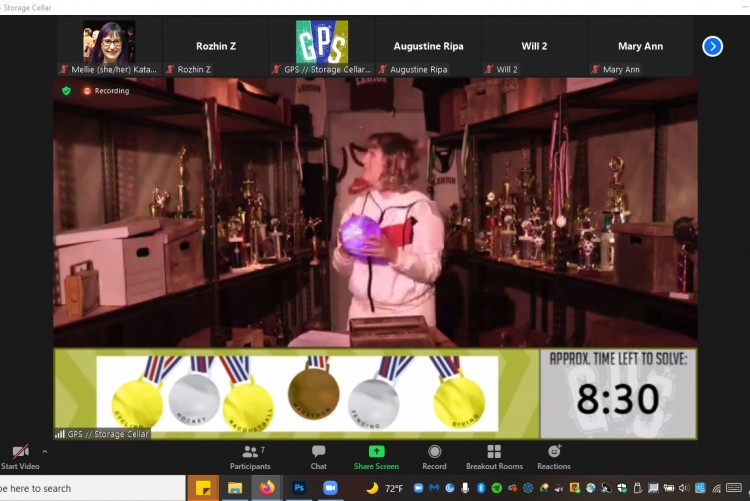This screenshot has height=501, width=750.
Task: Show more participants with blue arrow
Action: tap(712, 46)
